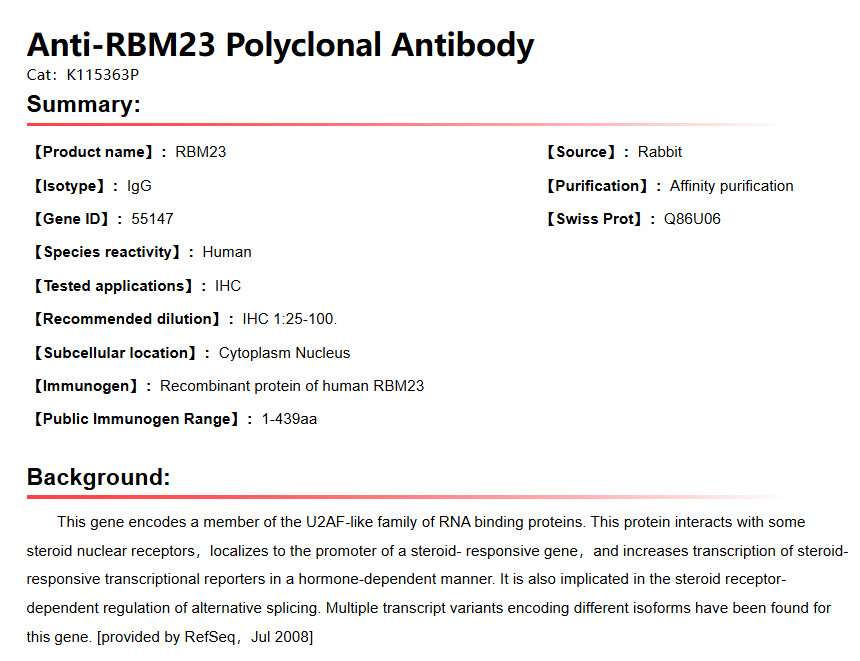Click the recommended dilution IHC 1:25-100
Viewport: 860px width, 661px height.
[290, 319]
